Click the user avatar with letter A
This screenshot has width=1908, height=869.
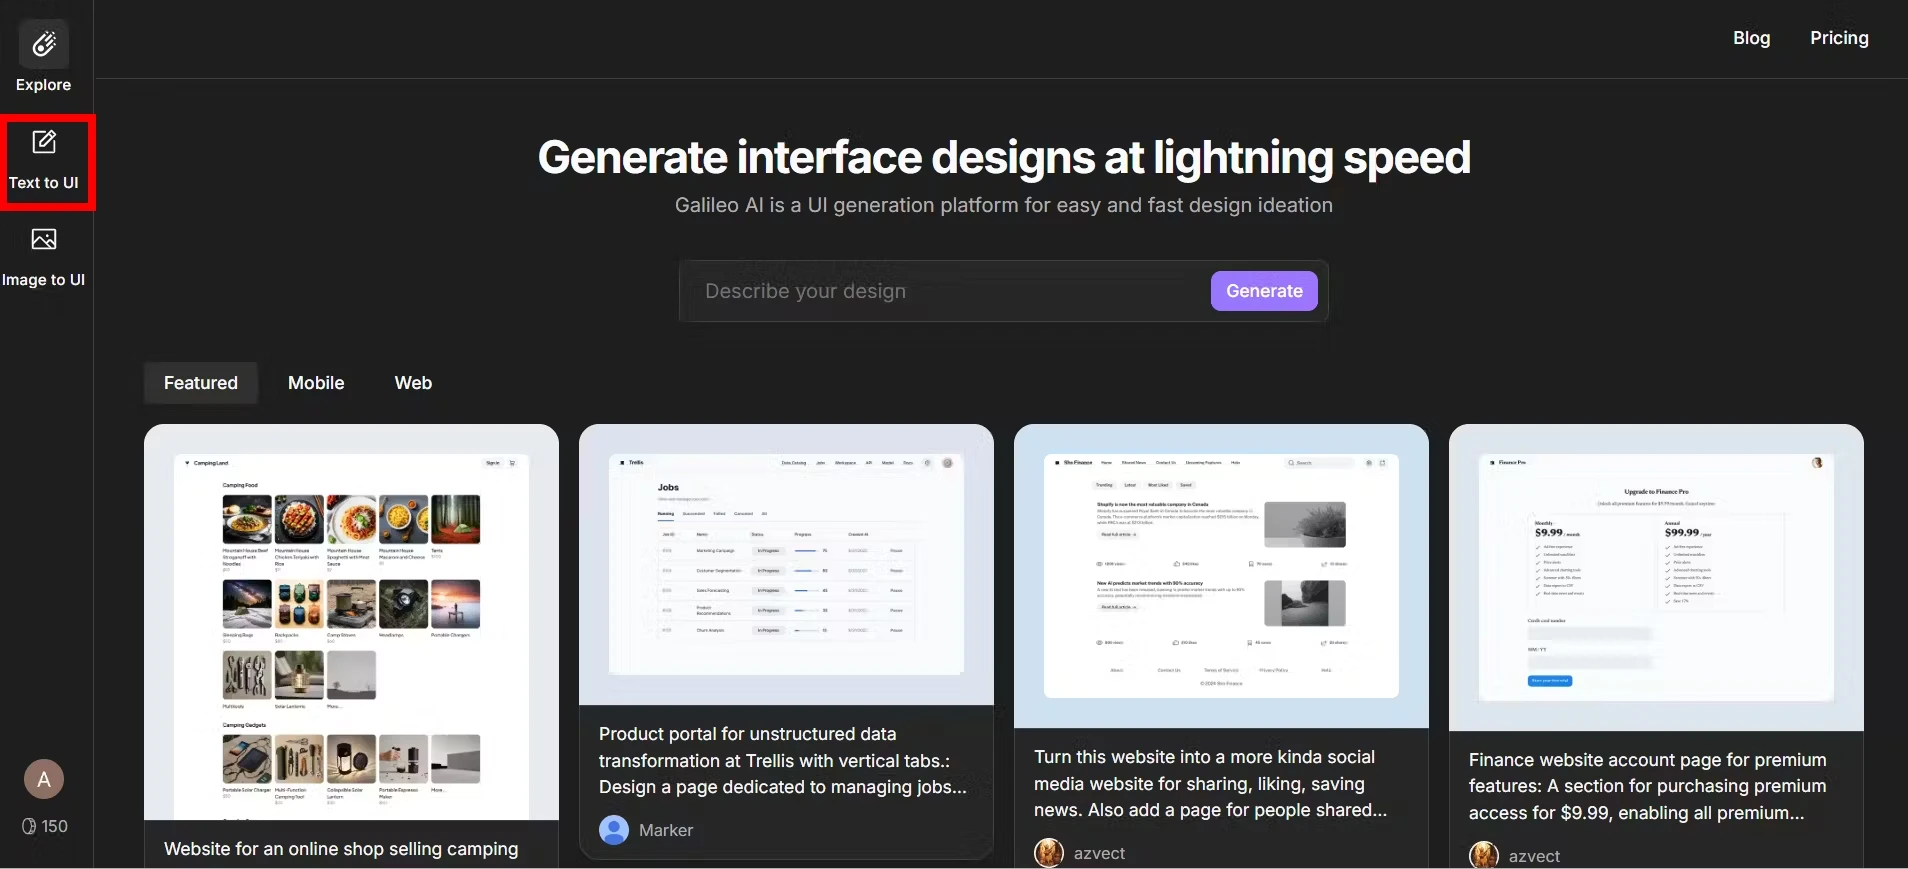click(x=44, y=779)
